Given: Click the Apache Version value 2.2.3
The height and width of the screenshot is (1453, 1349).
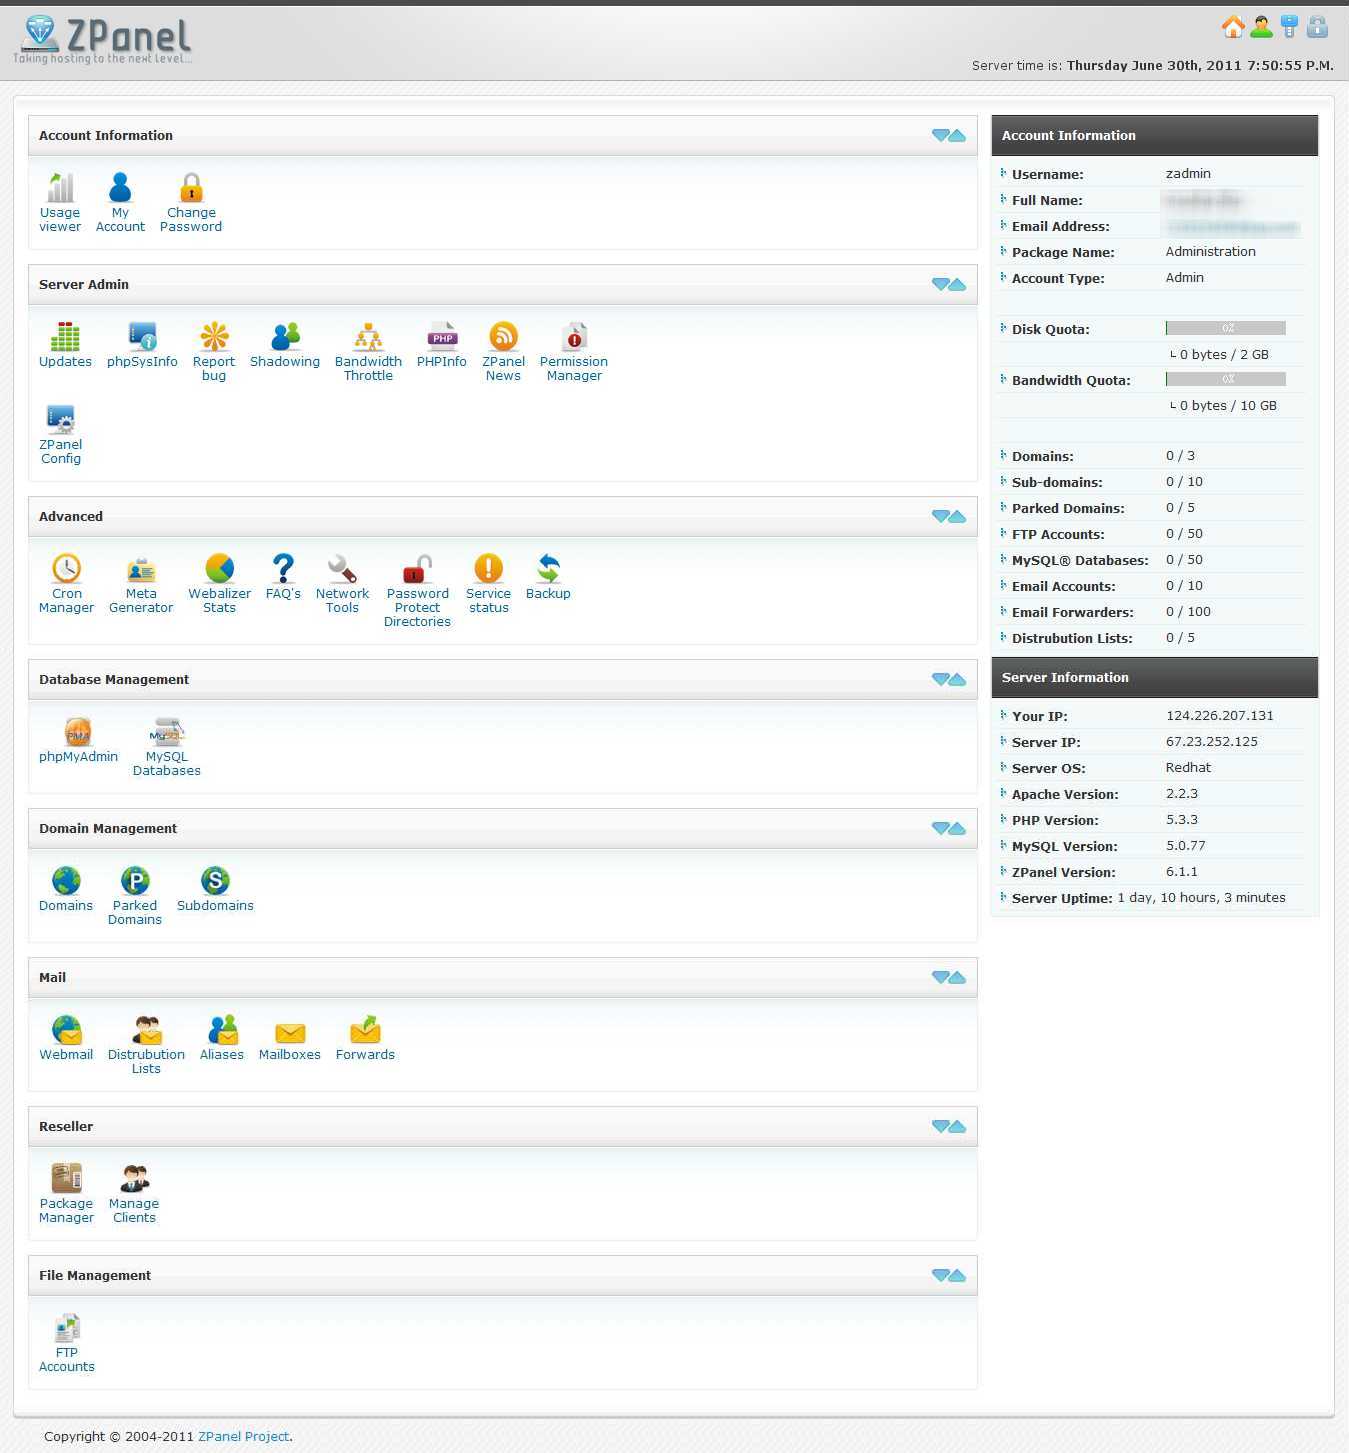Looking at the screenshot, I should (x=1182, y=793).
